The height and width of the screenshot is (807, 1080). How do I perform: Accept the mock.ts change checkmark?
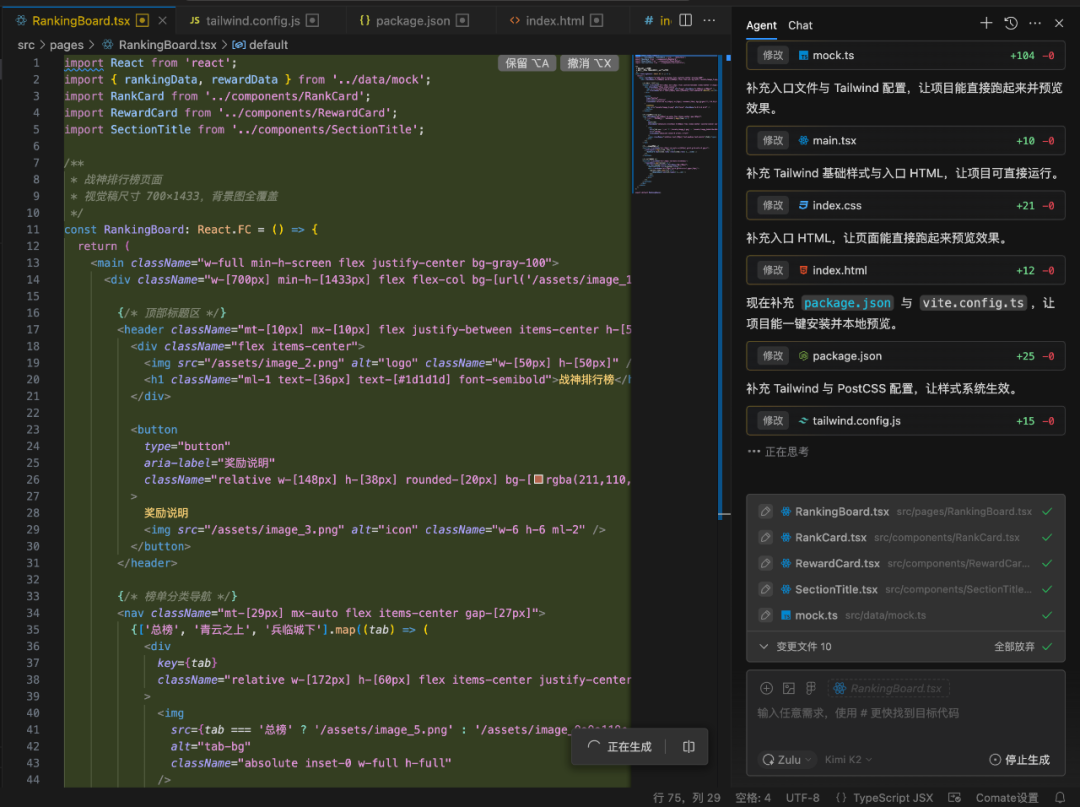(x=1047, y=616)
